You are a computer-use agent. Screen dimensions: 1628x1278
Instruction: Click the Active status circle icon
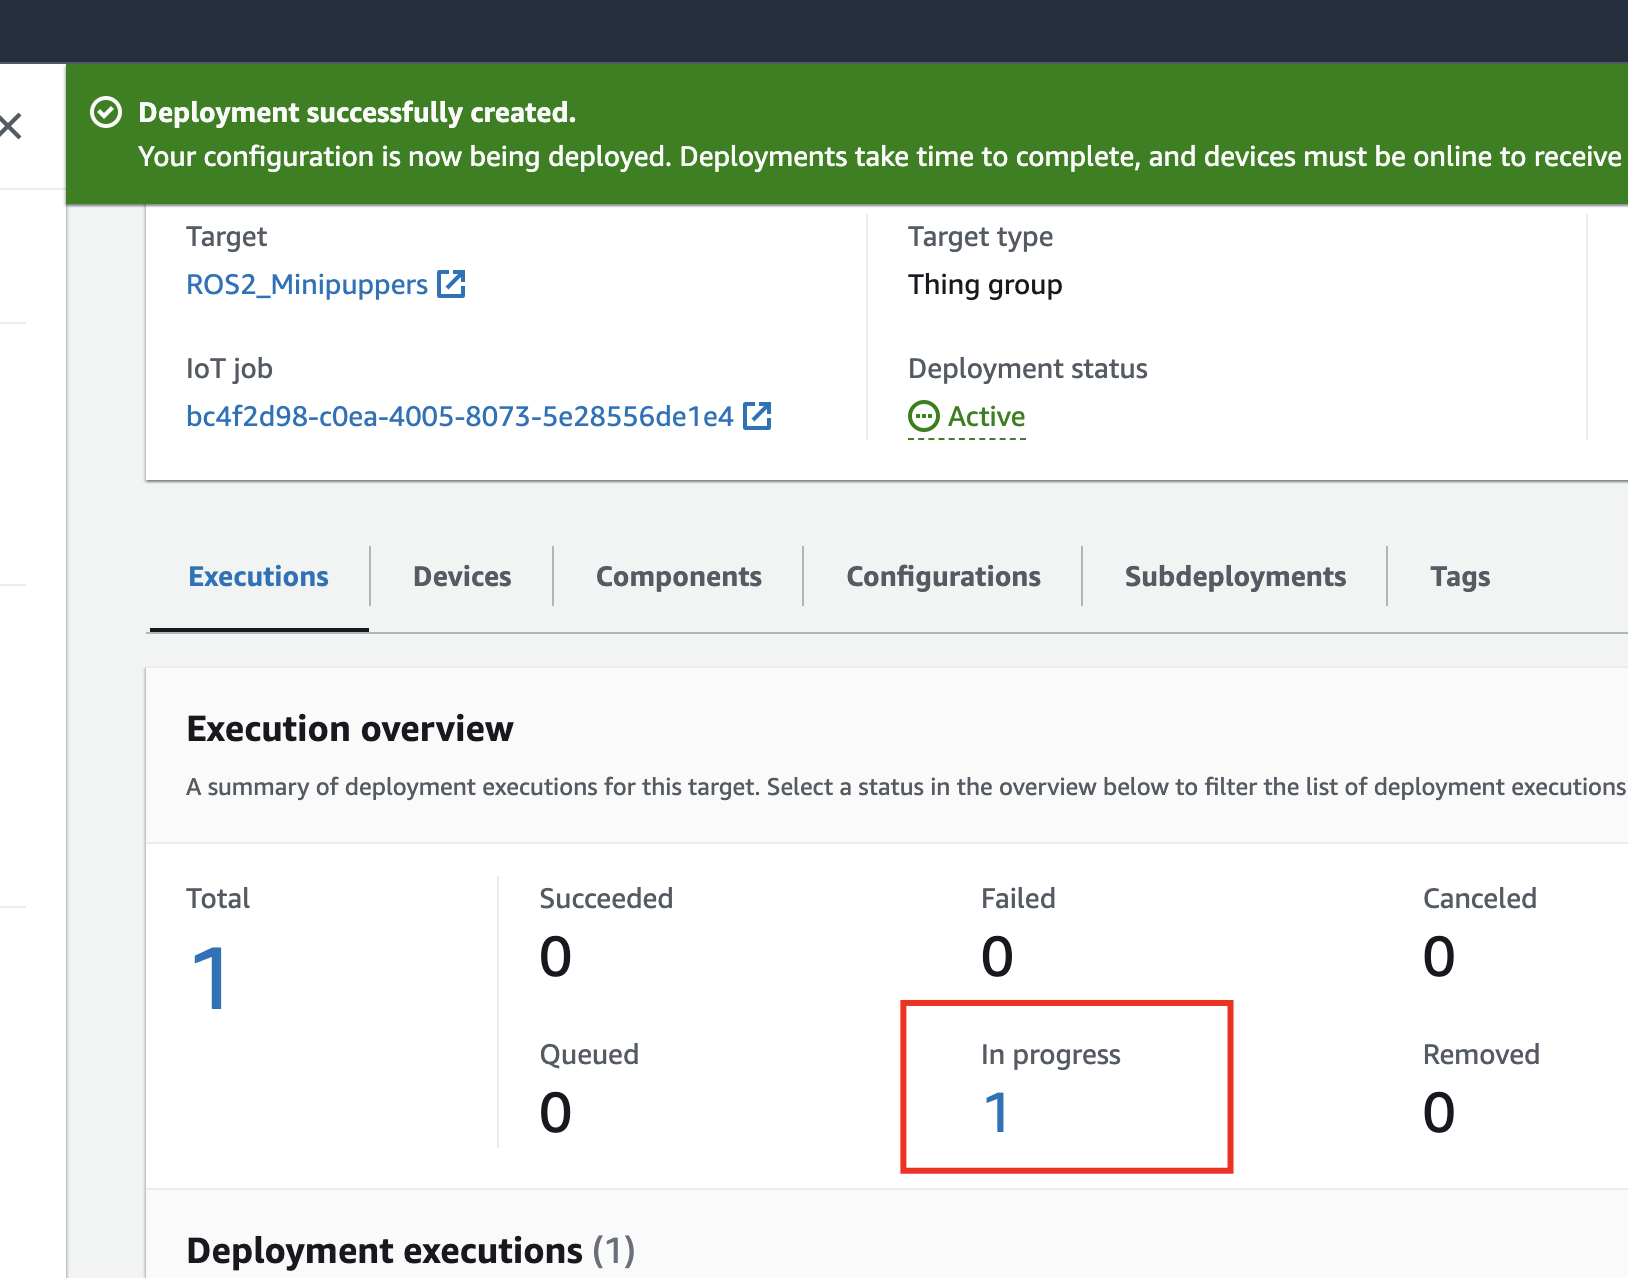point(923,416)
